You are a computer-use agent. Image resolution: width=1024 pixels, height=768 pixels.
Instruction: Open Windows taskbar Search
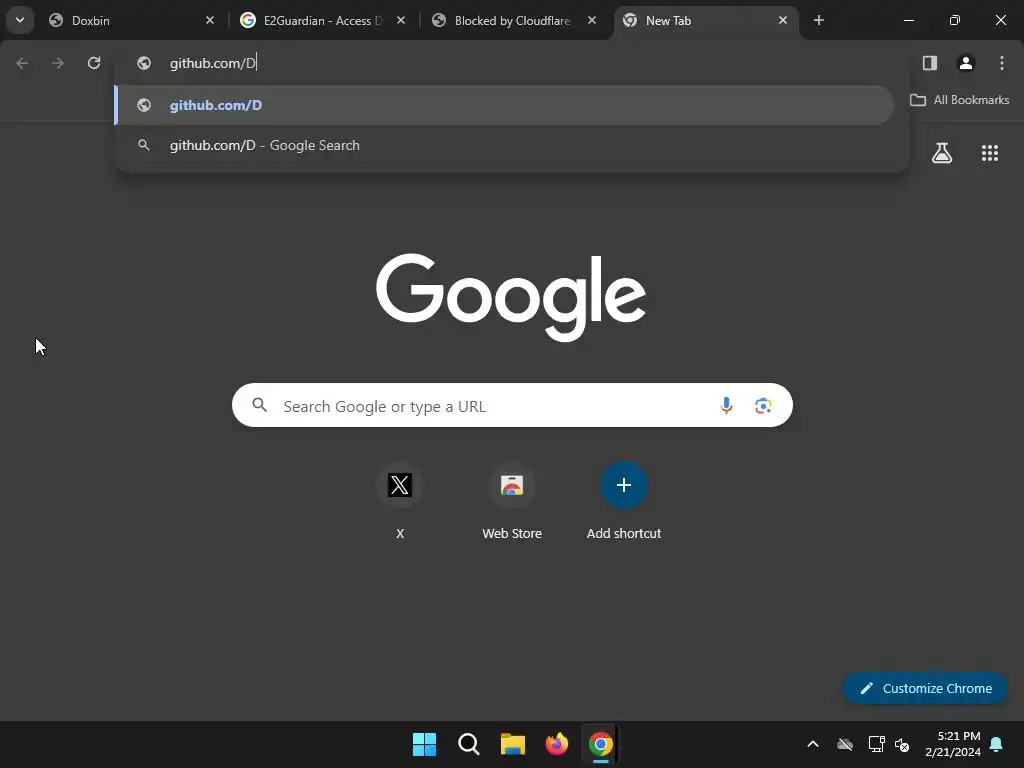click(469, 744)
